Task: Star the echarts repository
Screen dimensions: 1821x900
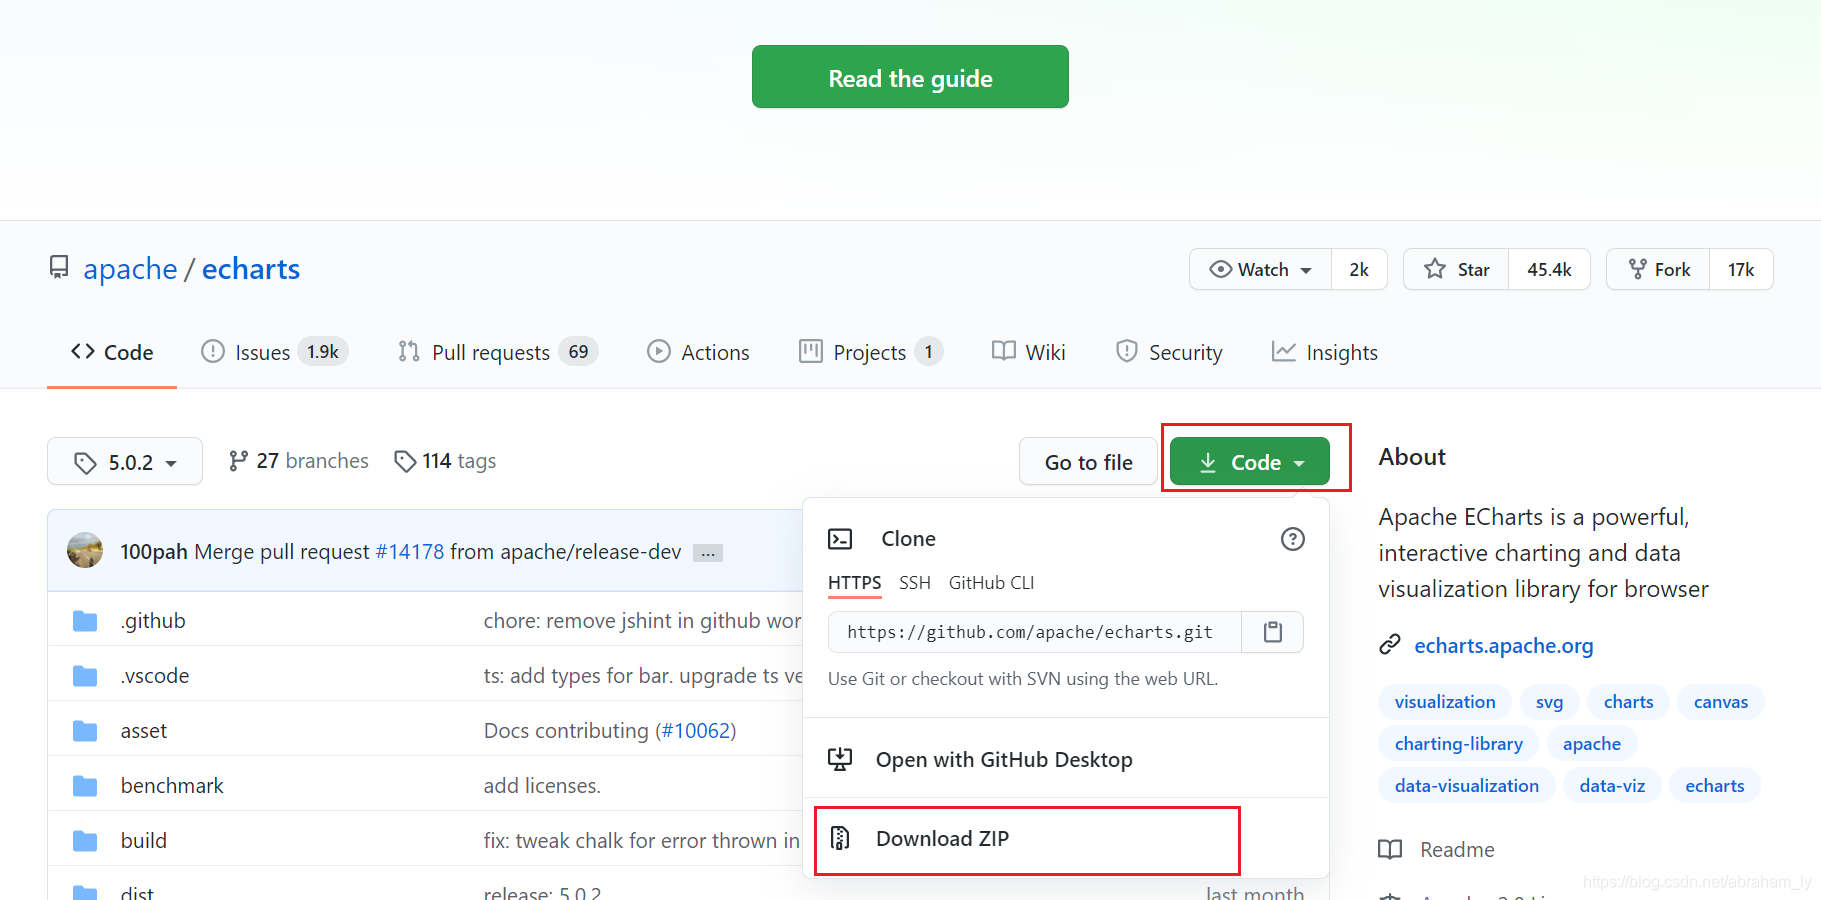Action: pos(1456,269)
